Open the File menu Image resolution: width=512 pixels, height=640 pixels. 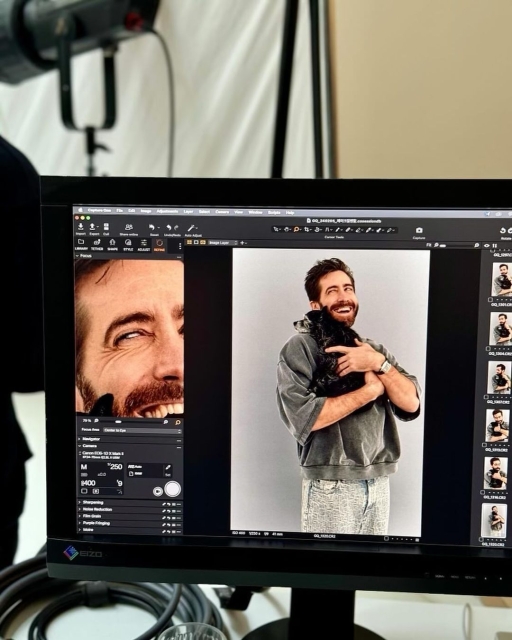tap(120, 211)
